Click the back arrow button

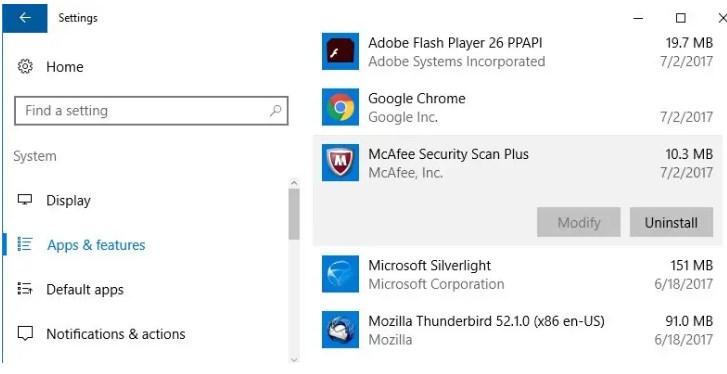coord(25,18)
